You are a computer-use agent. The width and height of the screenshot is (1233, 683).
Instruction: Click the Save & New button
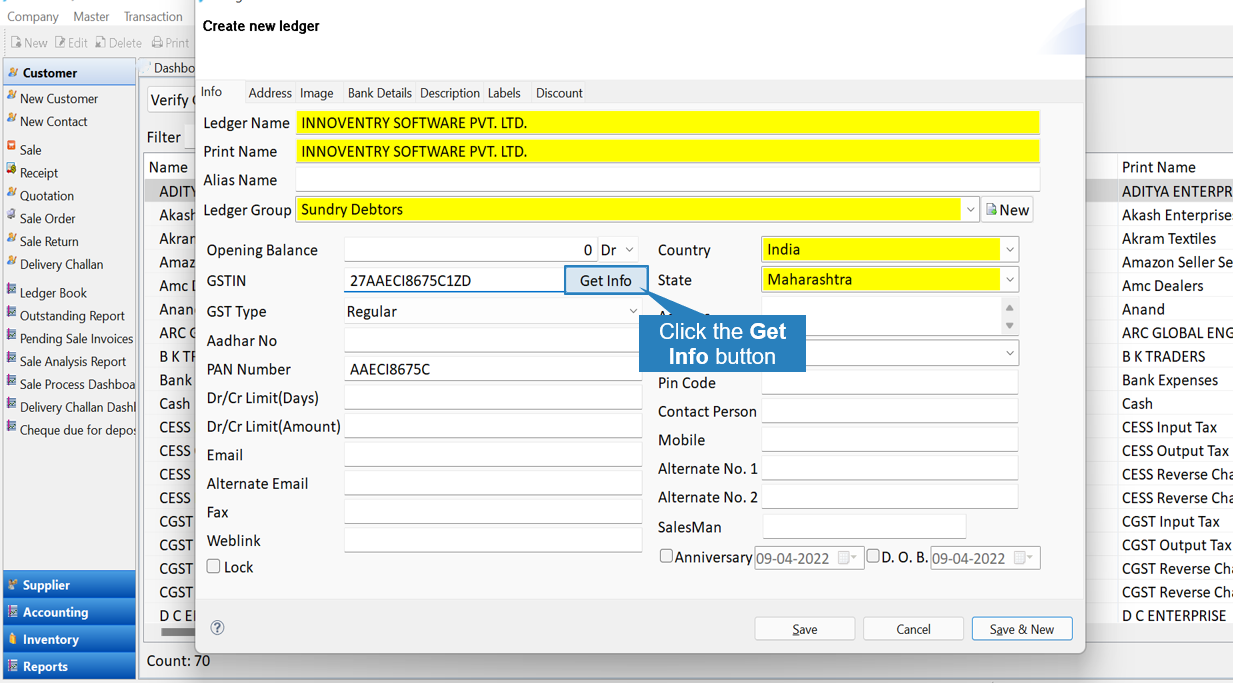[x=1022, y=629]
